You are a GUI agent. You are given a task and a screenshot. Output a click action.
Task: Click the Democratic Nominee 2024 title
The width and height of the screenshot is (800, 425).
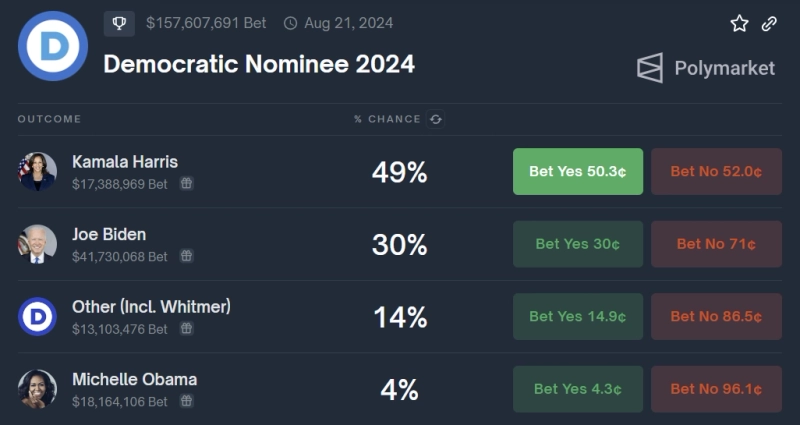click(x=259, y=64)
